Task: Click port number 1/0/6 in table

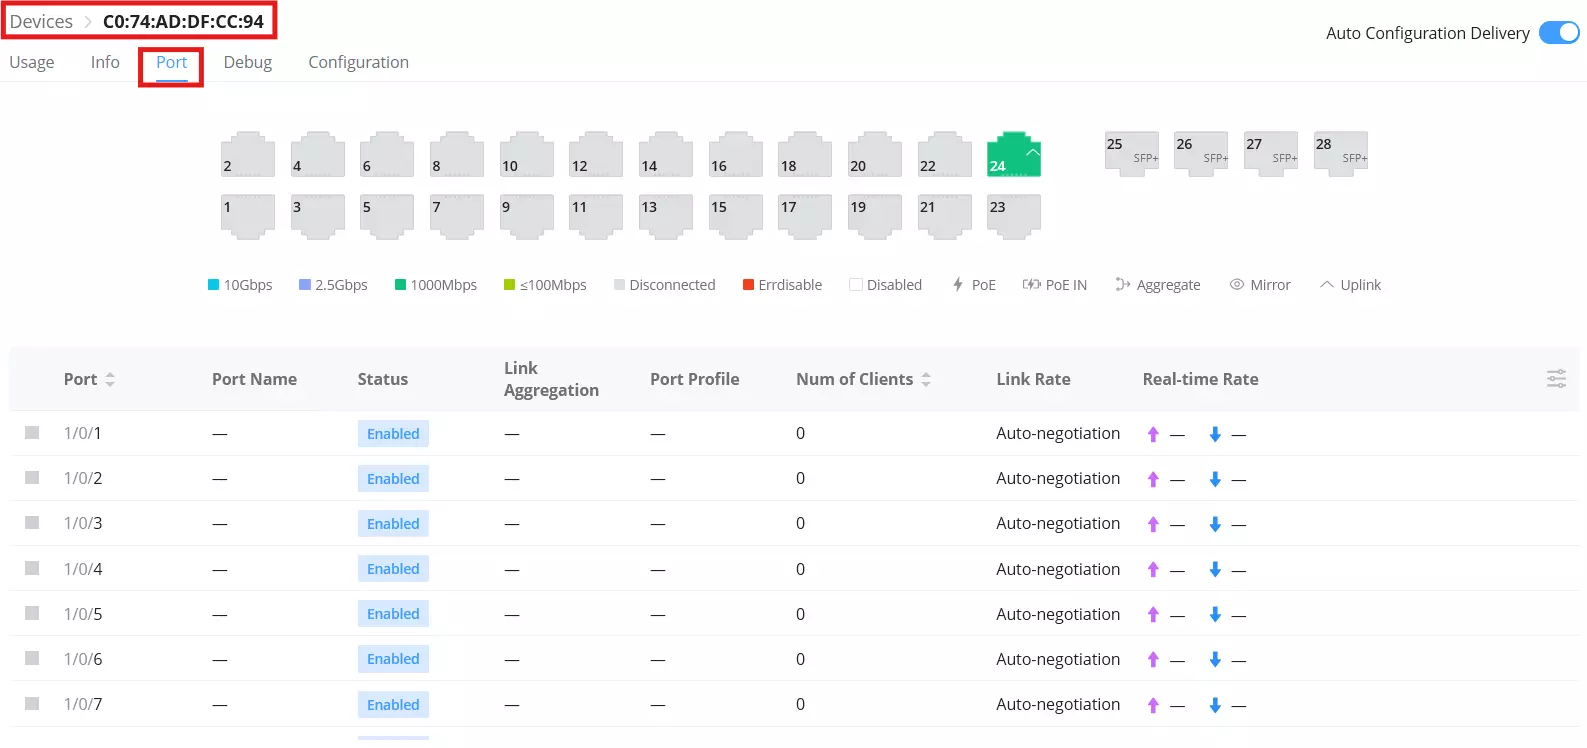Action: pyautogui.click(x=83, y=659)
